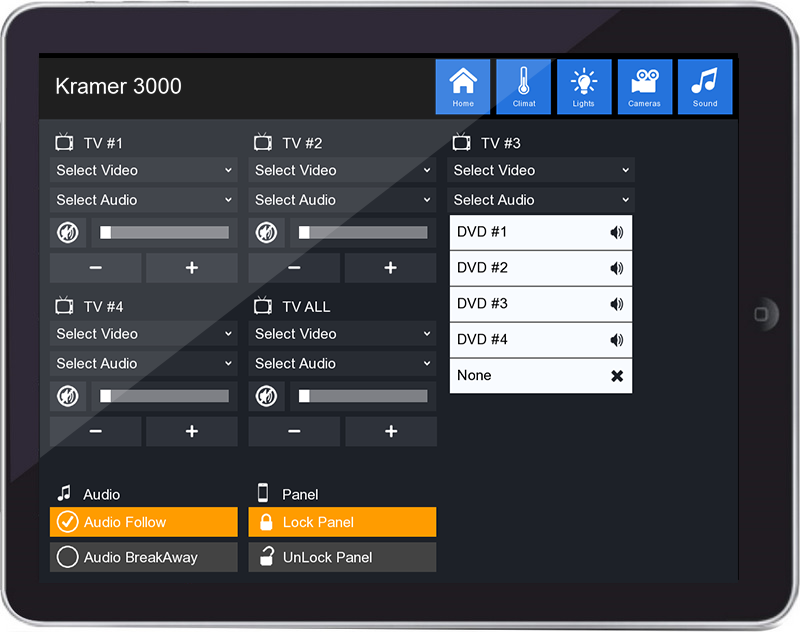Open the Sound music note icon
Viewport: 800px width, 632px height.
click(x=705, y=86)
